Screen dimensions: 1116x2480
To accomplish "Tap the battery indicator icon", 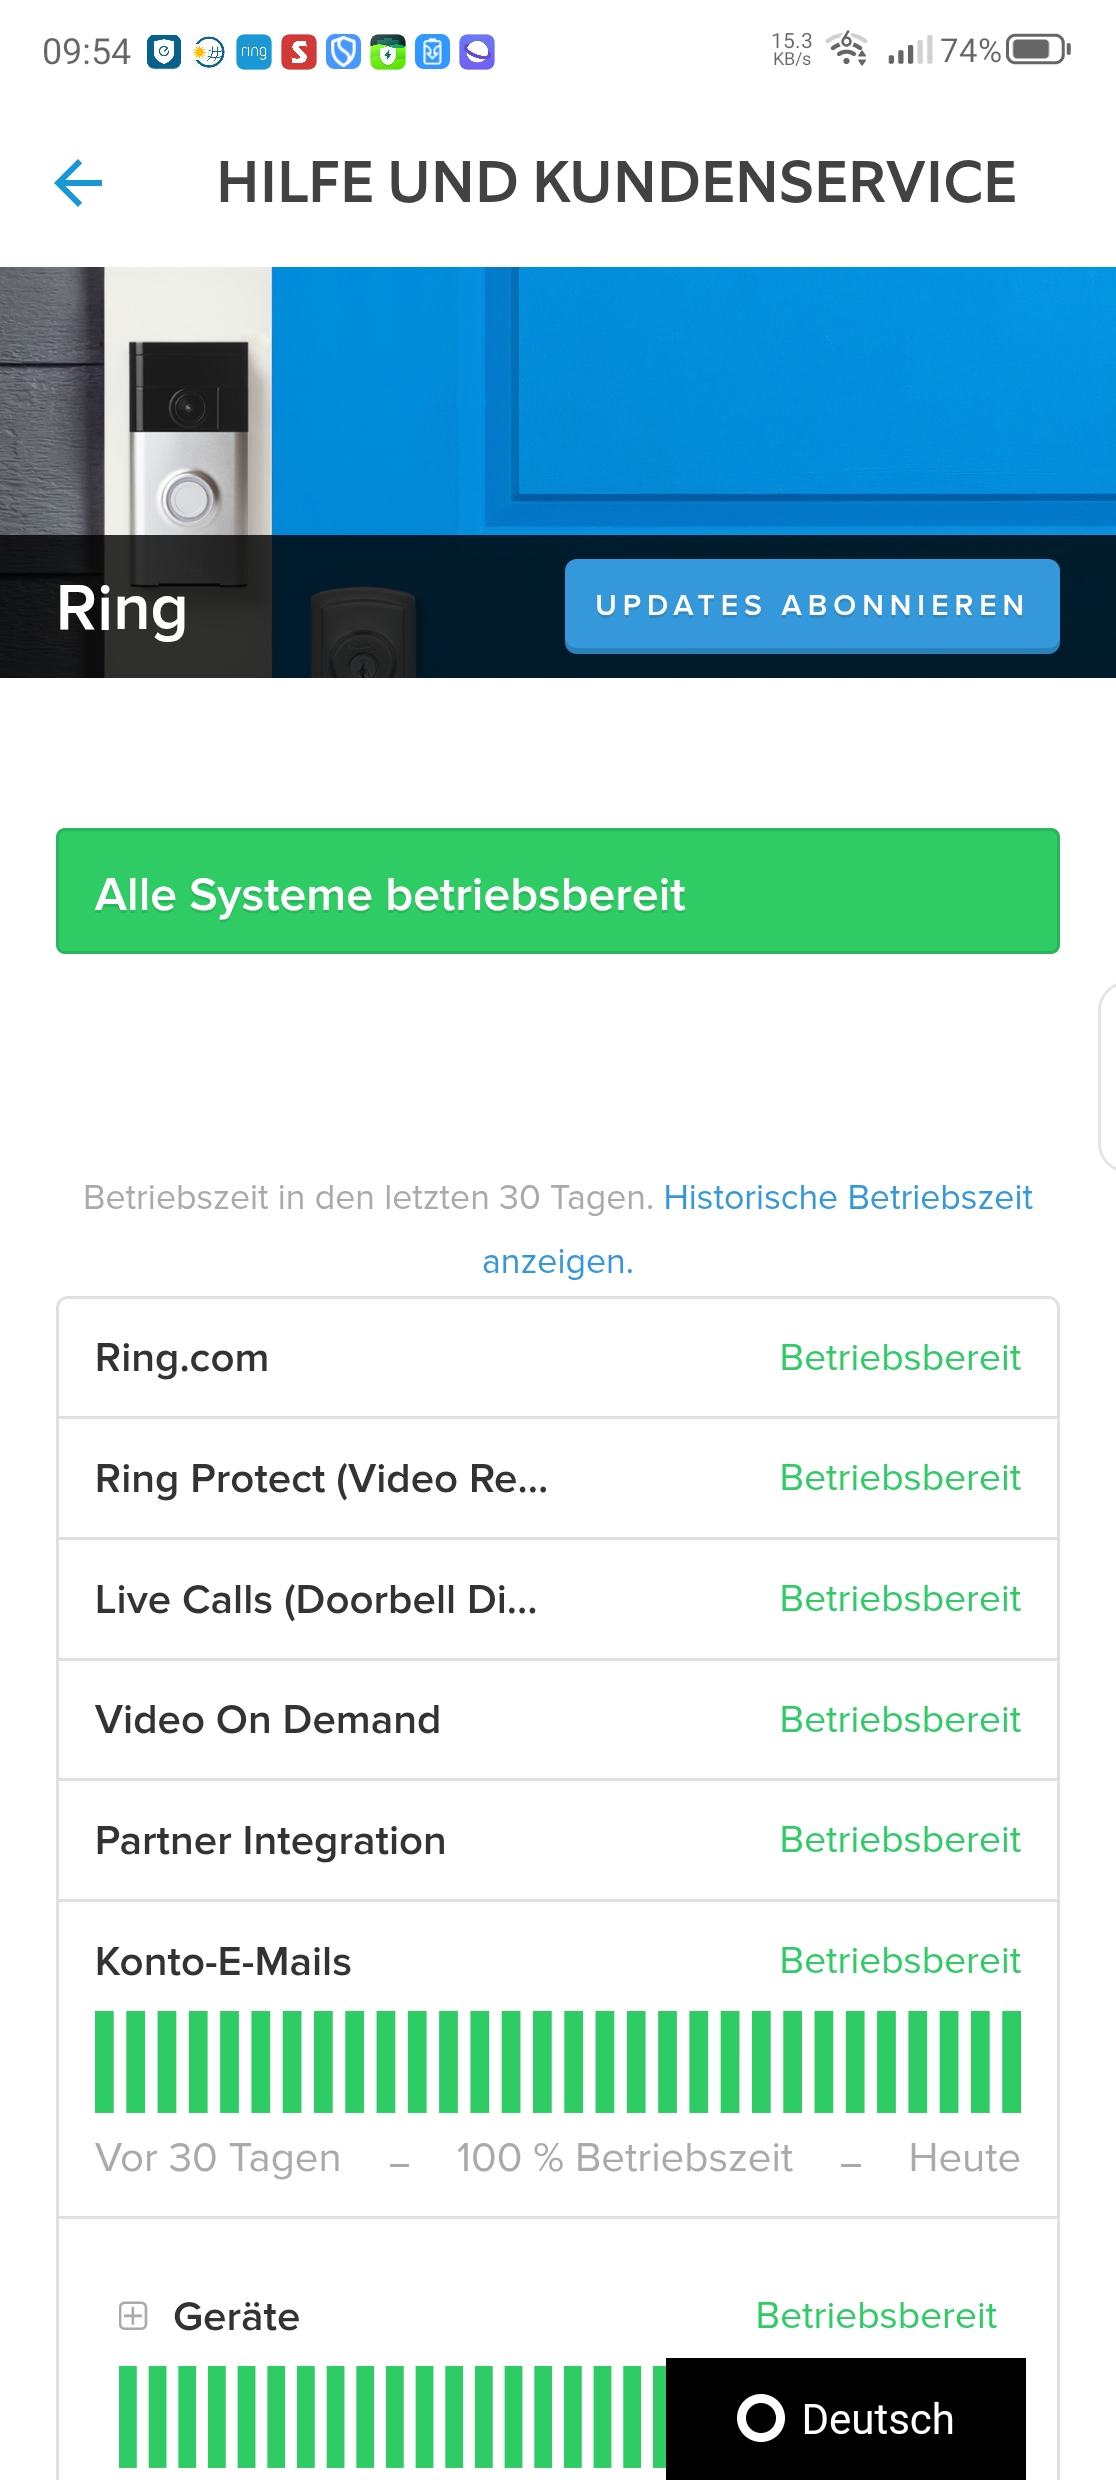I will (1038, 49).
